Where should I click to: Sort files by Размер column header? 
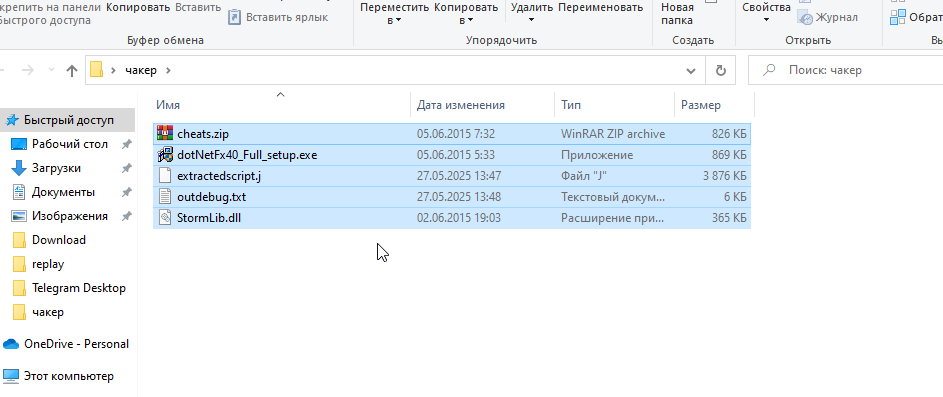(x=701, y=105)
